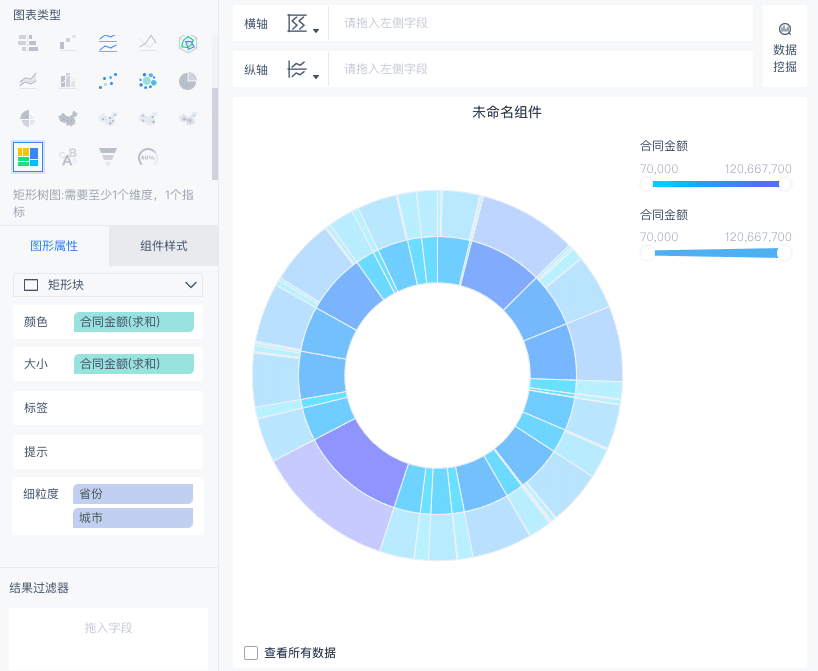Choose the bubble cluster chart type
818x671 pixels.
(x=148, y=81)
